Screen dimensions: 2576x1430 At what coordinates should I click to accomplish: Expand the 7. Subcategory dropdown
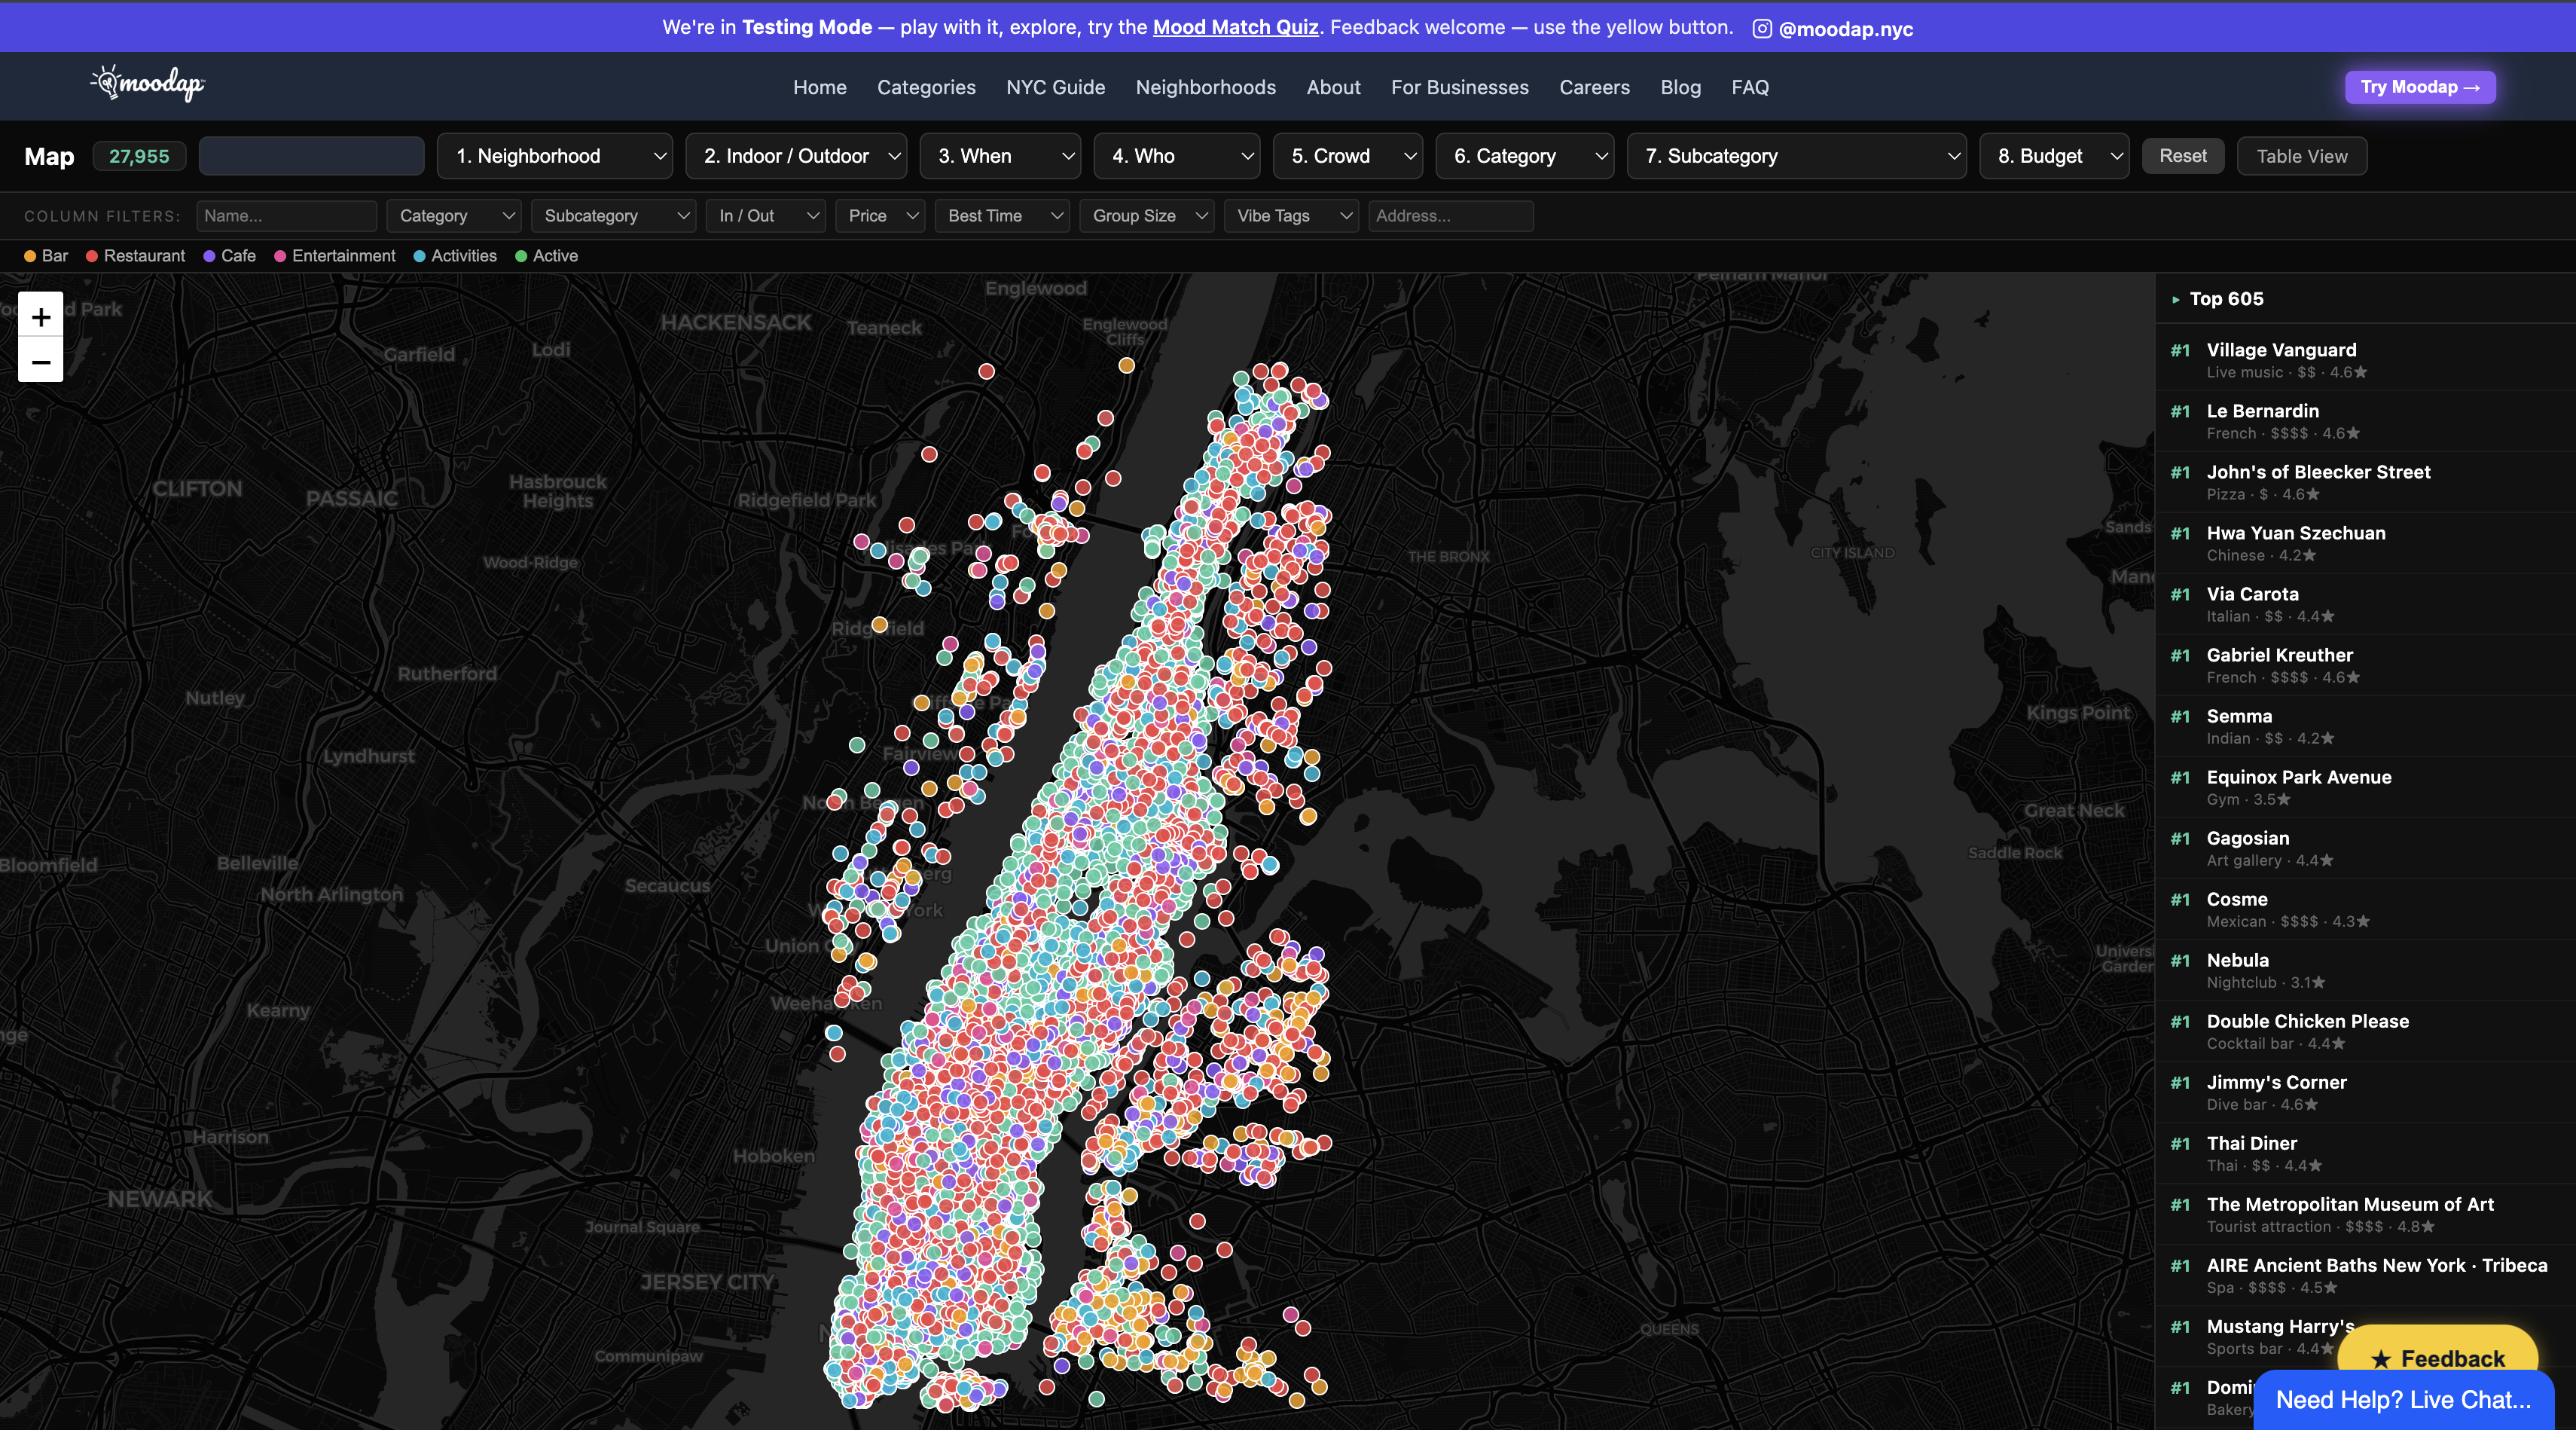(x=1796, y=156)
